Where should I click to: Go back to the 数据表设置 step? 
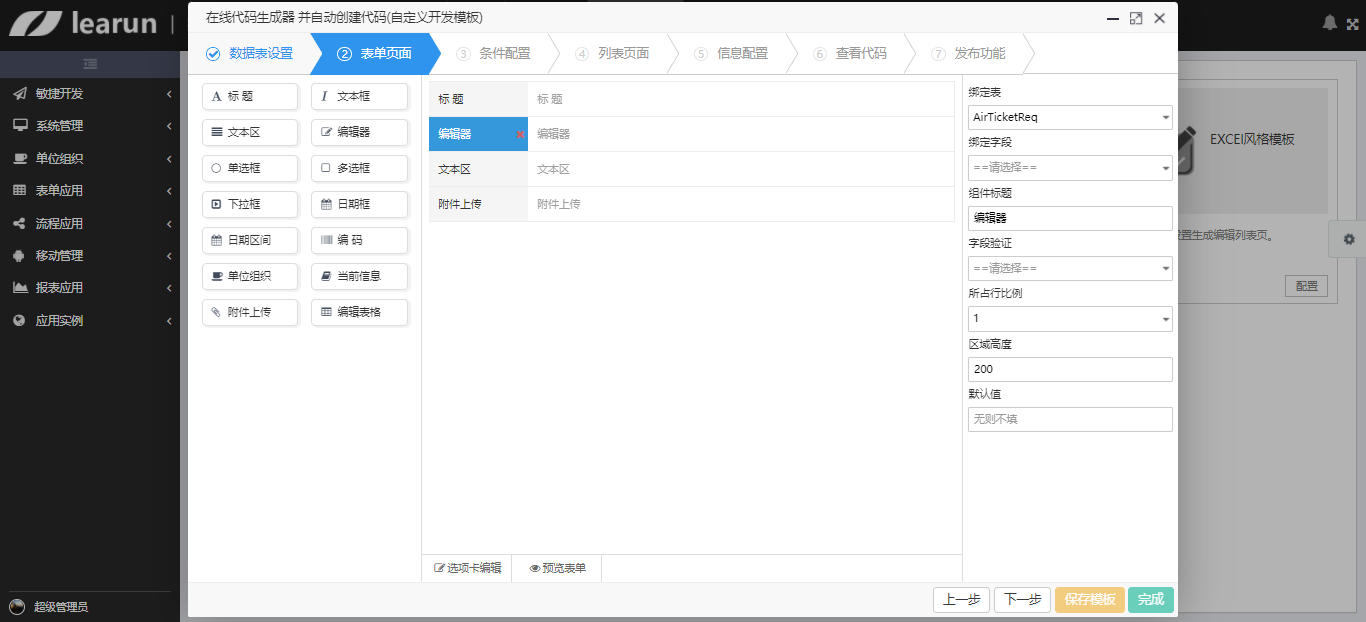point(258,54)
